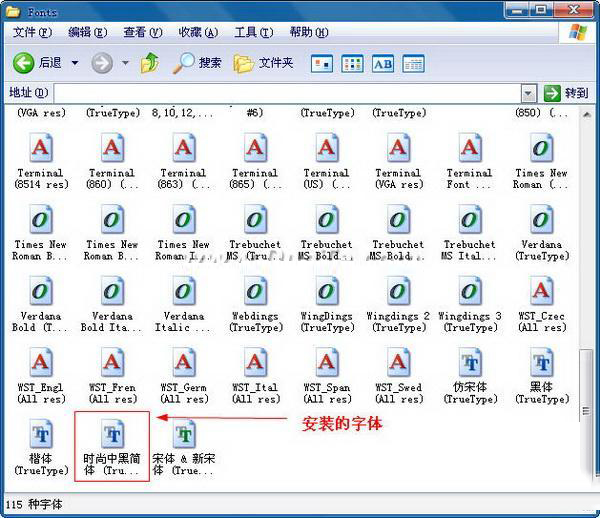Click the green Back arrow button
This screenshot has width=600, height=518.
[x=24, y=63]
